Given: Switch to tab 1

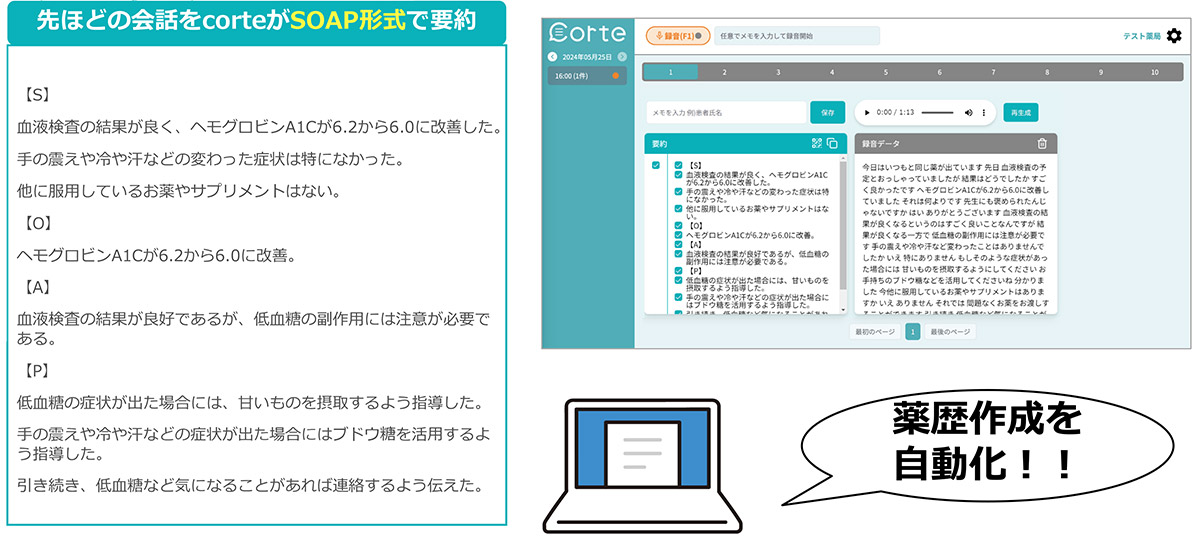Looking at the screenshot, I should click(x=670, y=72).
